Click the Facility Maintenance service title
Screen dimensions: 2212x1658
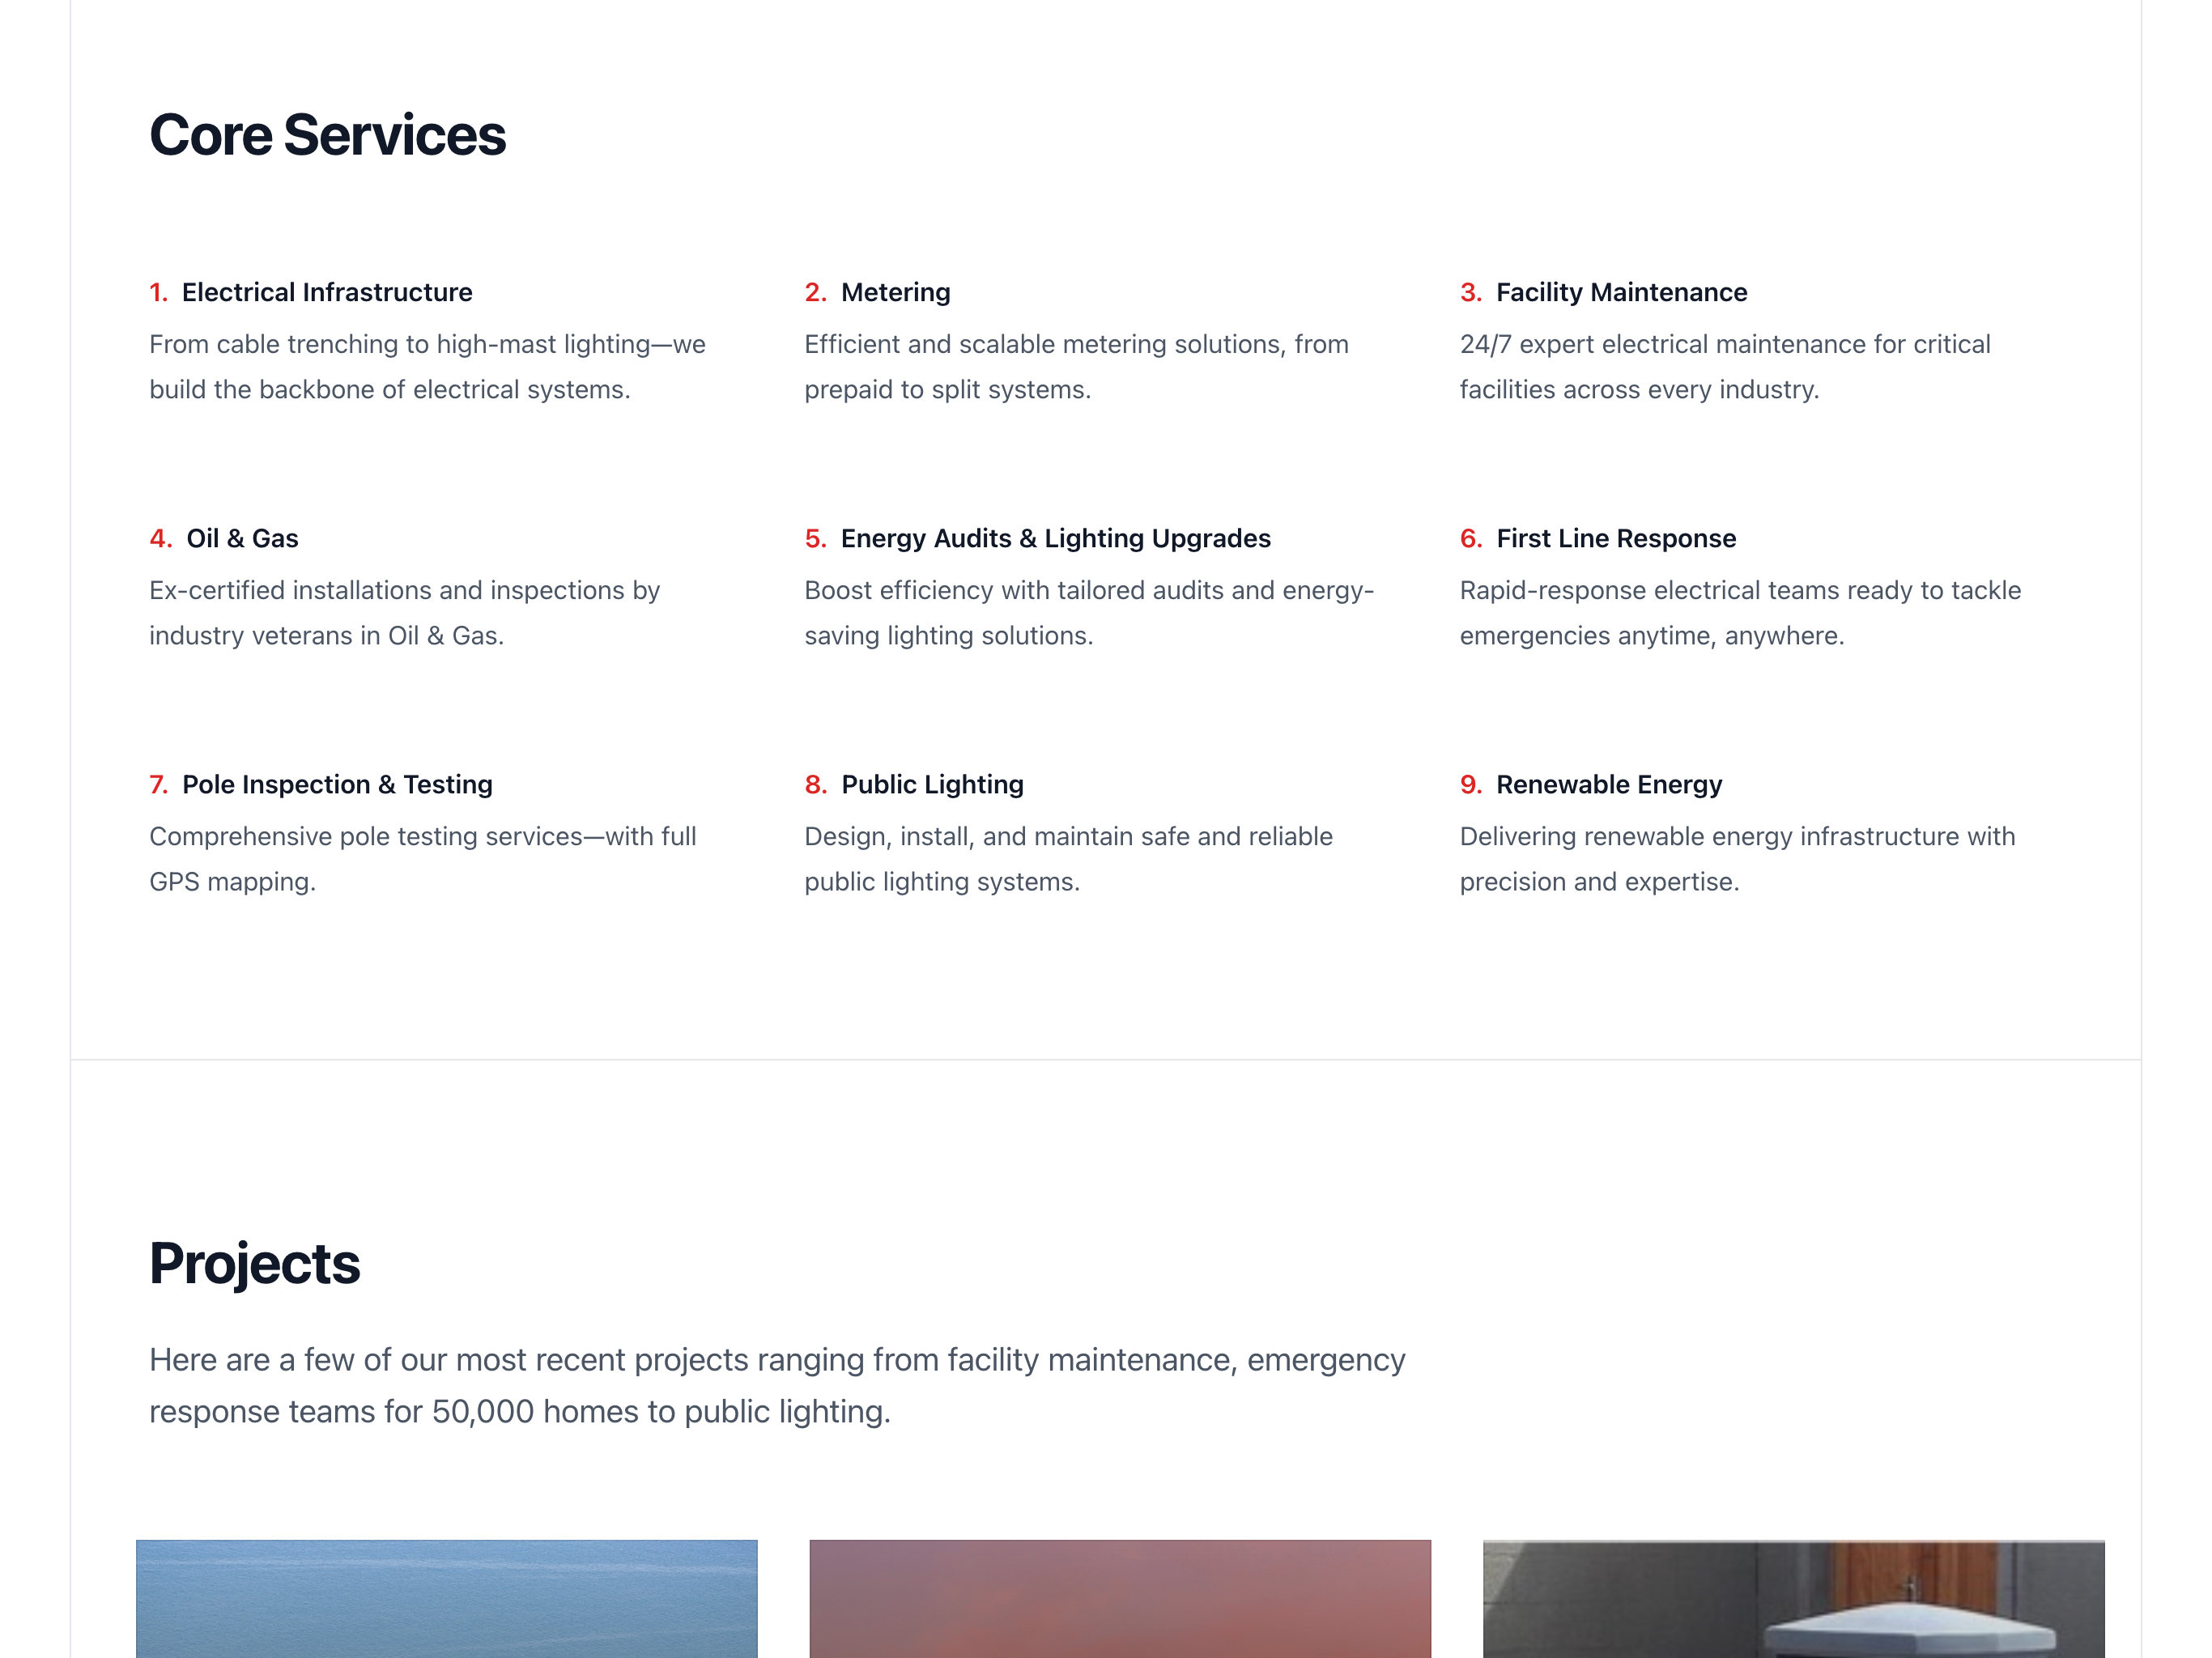click(1621, 292)
